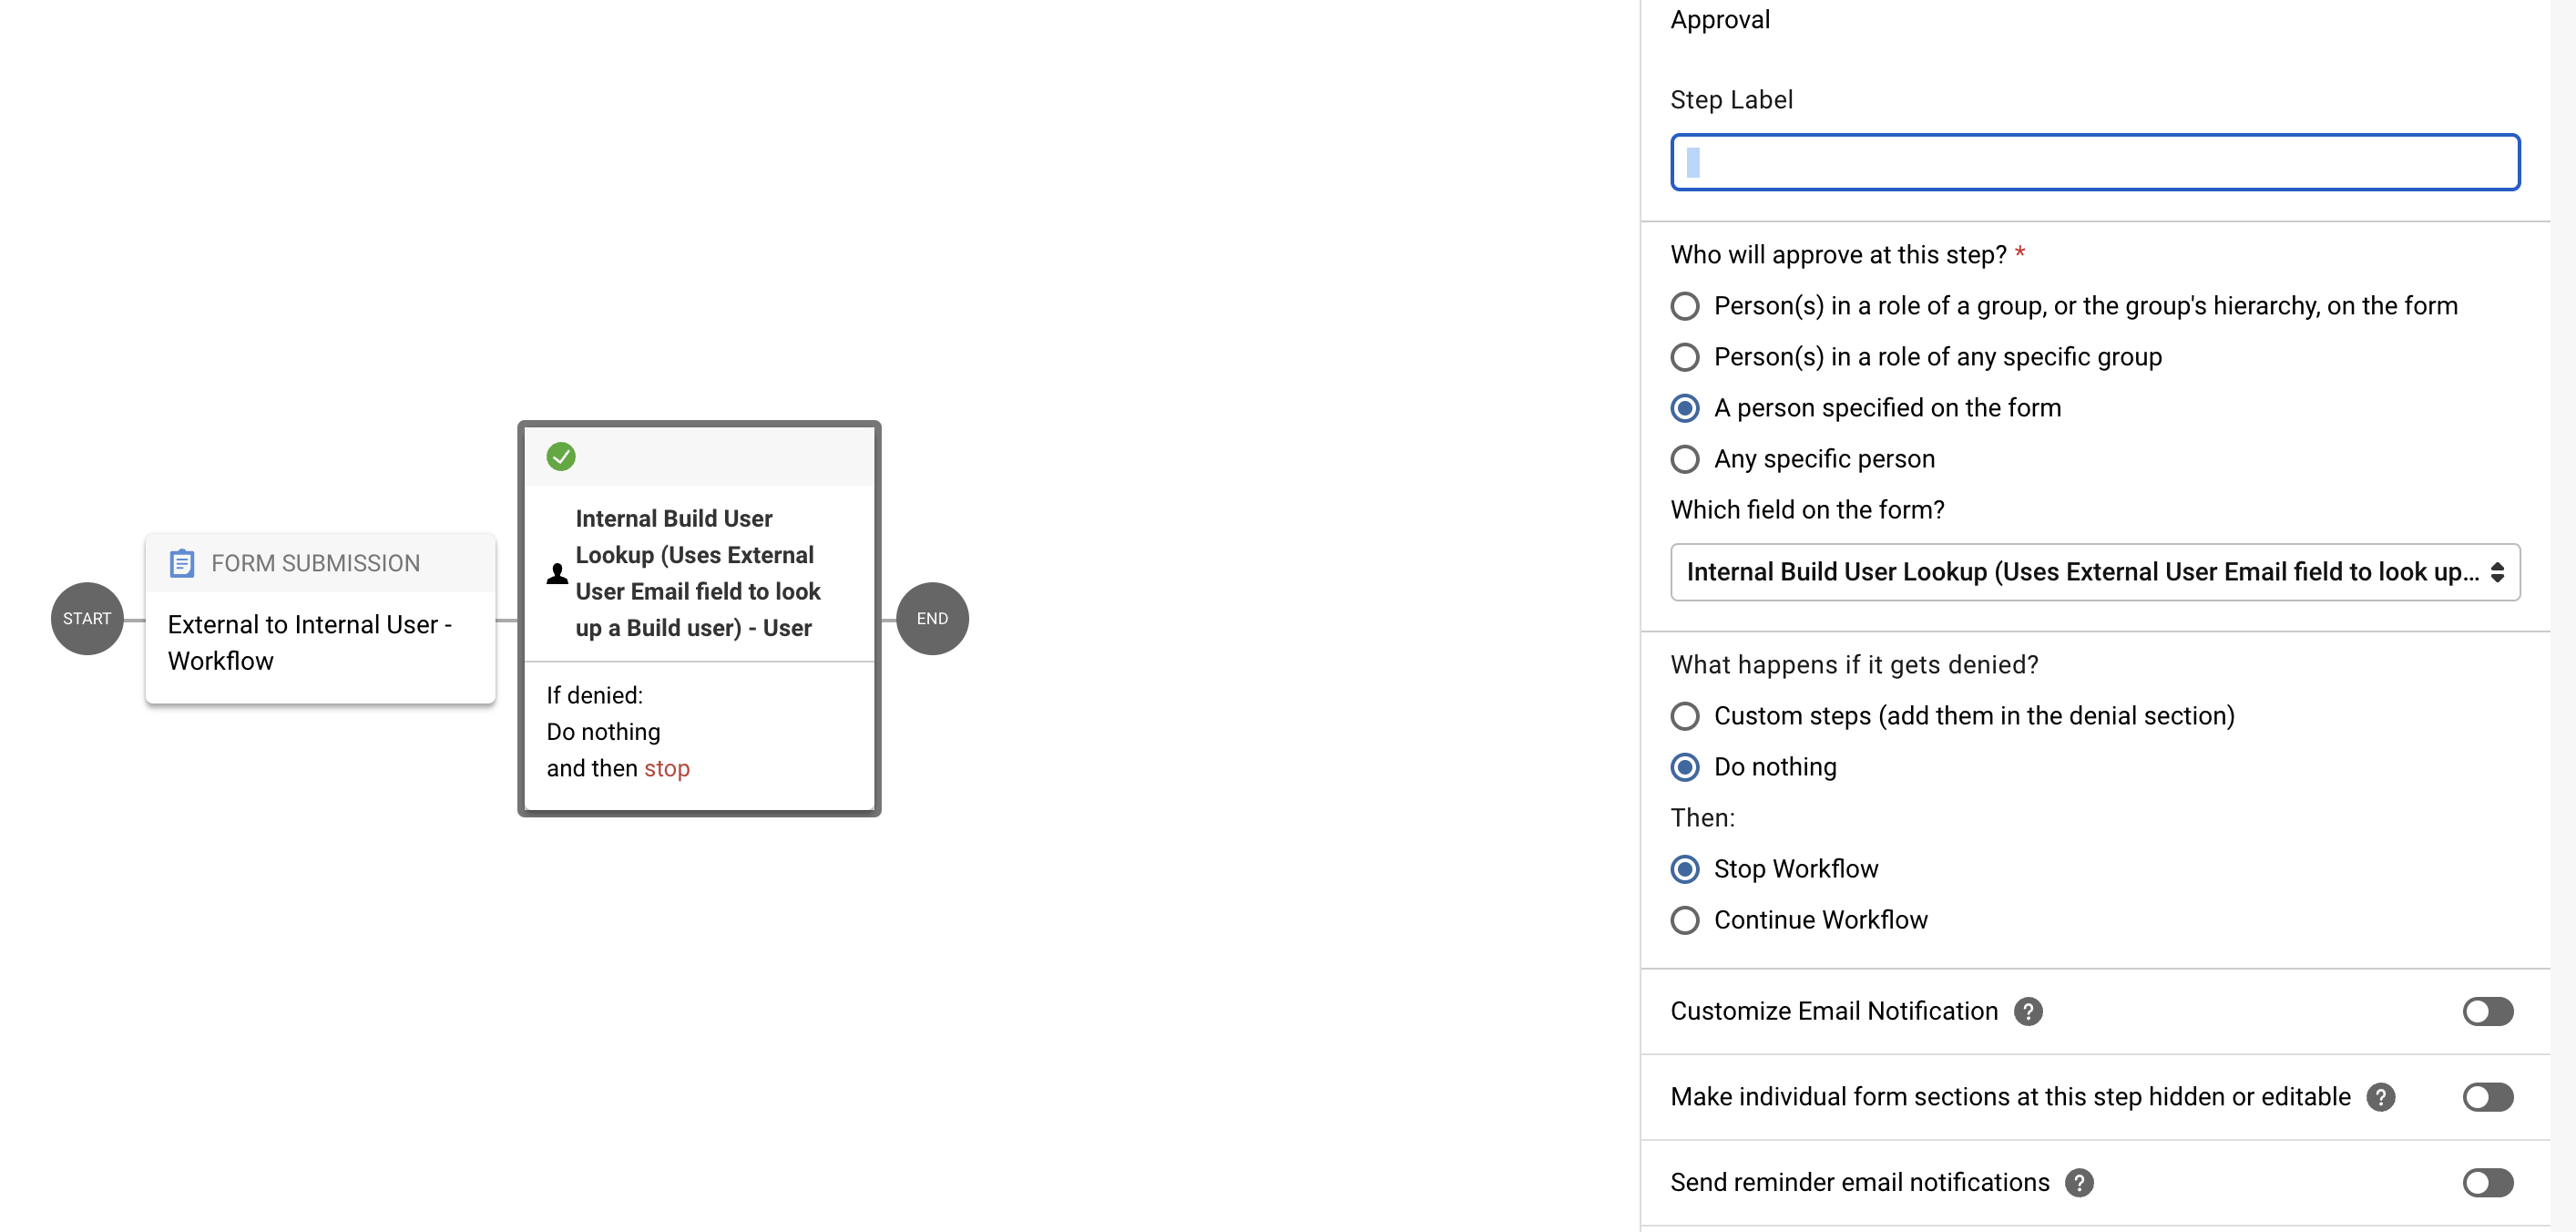Click the person icon on the lookup step card
The image size is (2576, 1232).
point(556,573)
